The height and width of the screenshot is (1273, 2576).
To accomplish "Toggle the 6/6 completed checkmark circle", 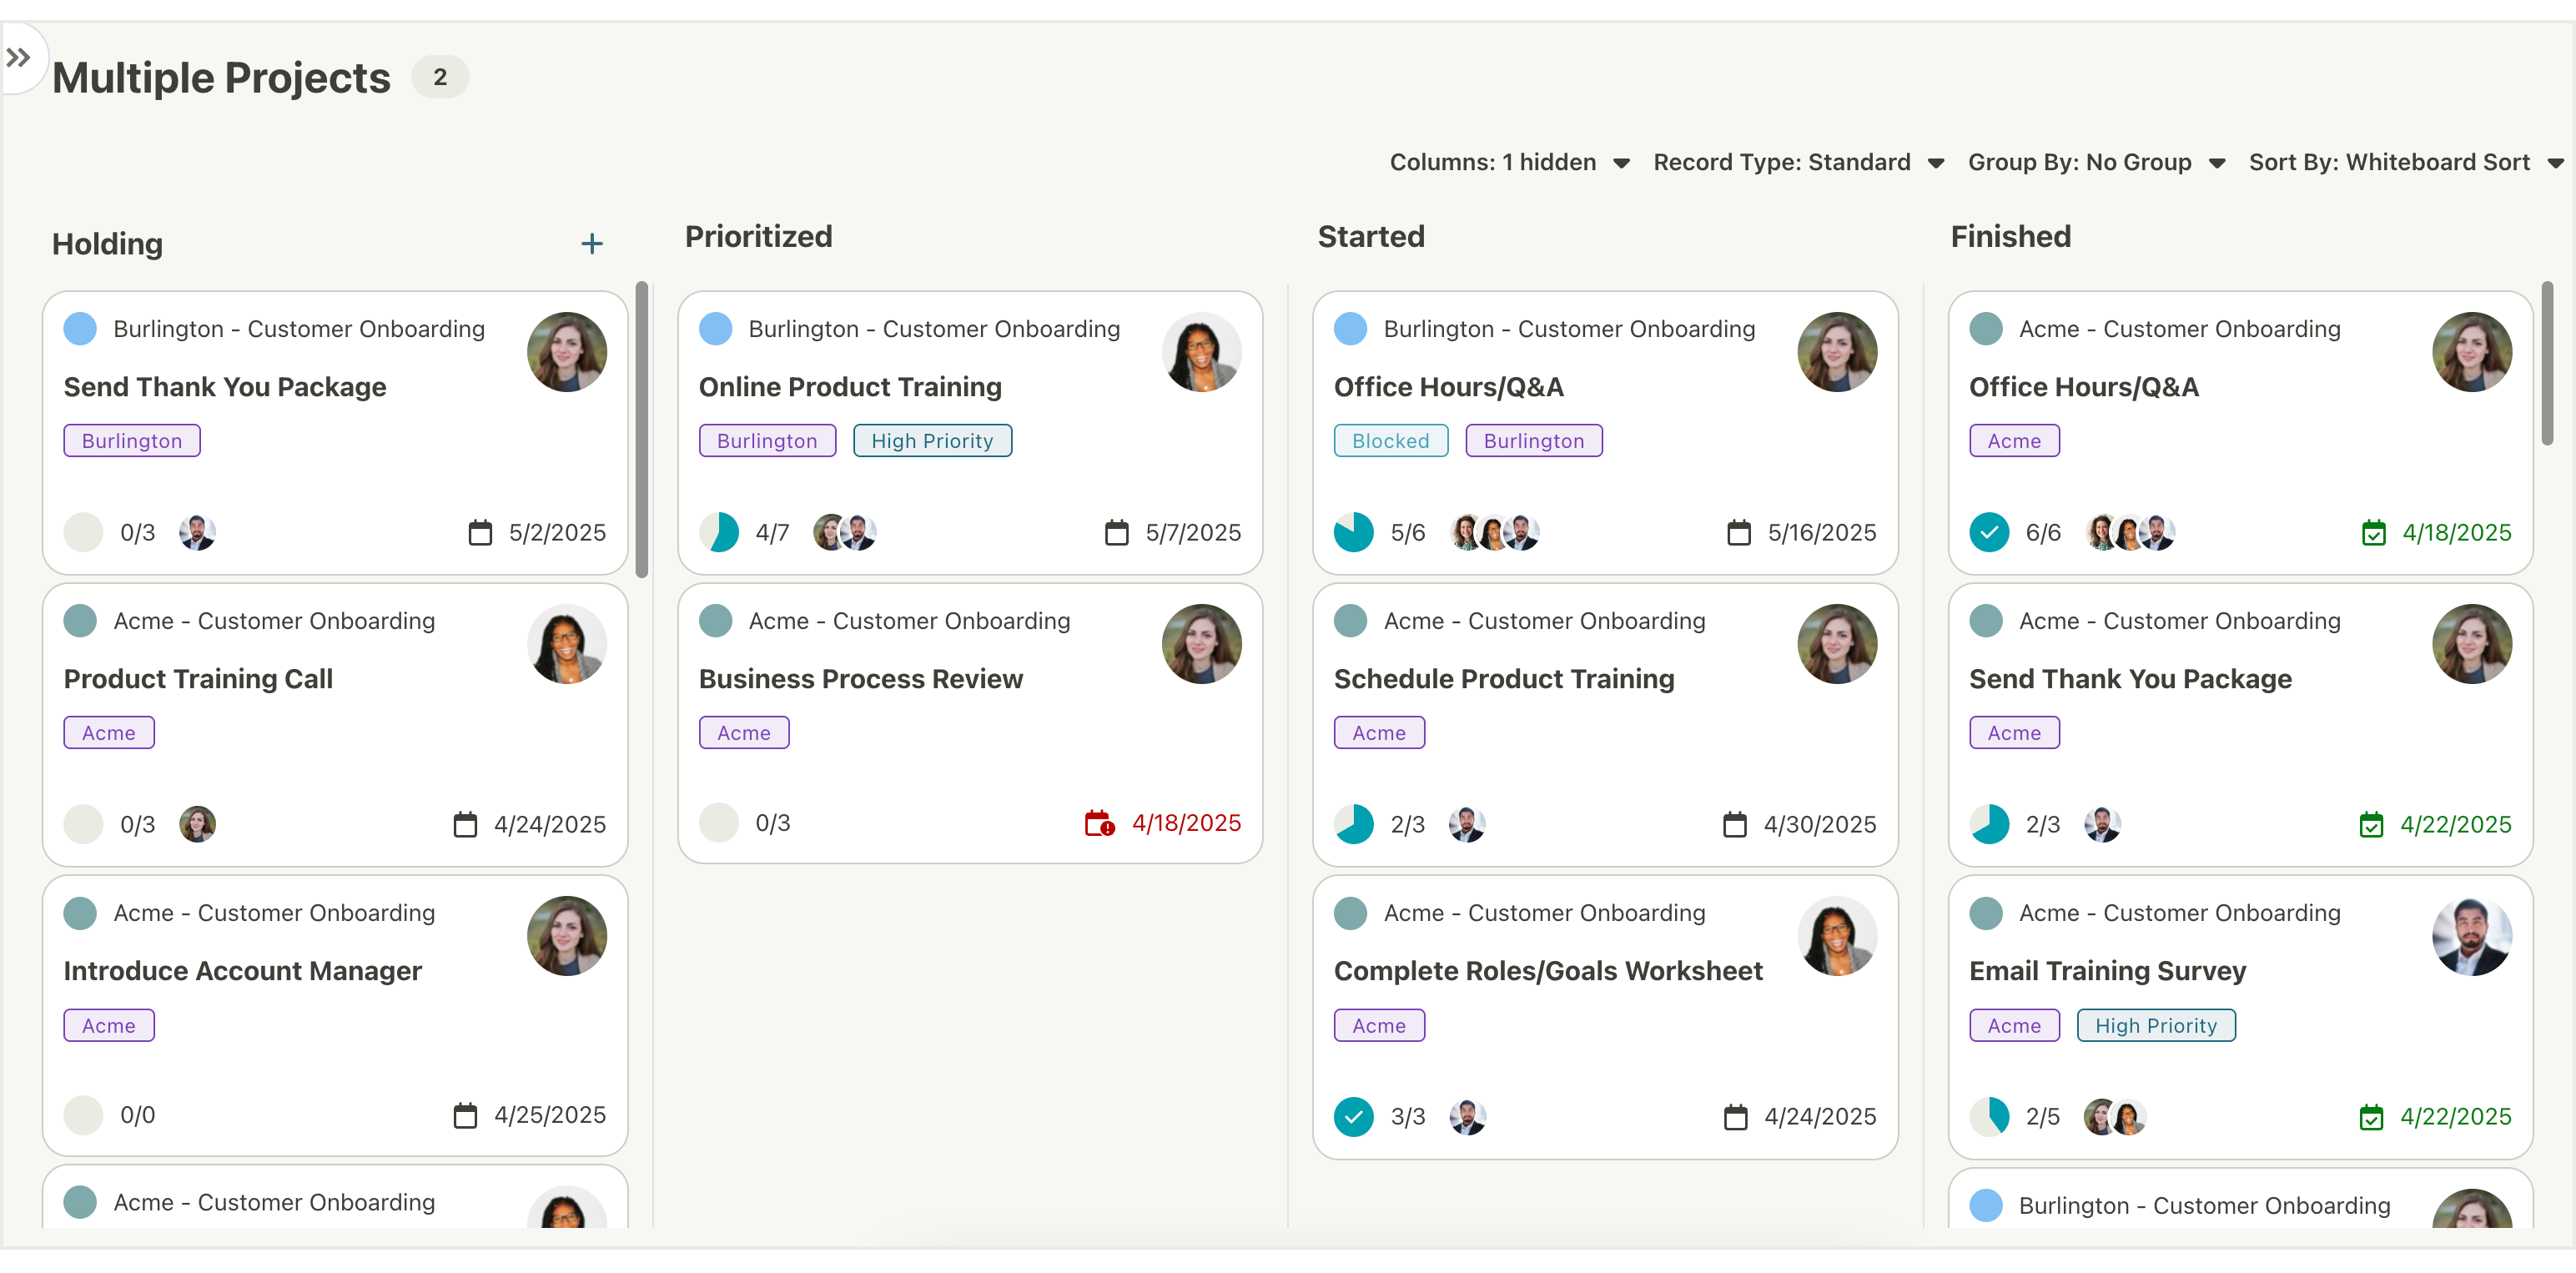I will (x=1989, y=533).
